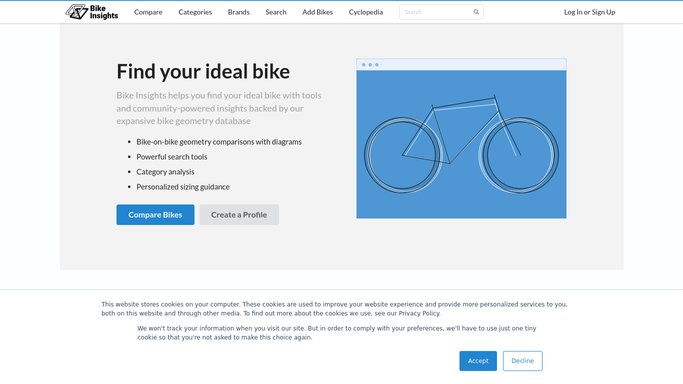Select Add Bikes in the navigation
The width and height of the screenshot is (683, 384).
click(318, 12)
